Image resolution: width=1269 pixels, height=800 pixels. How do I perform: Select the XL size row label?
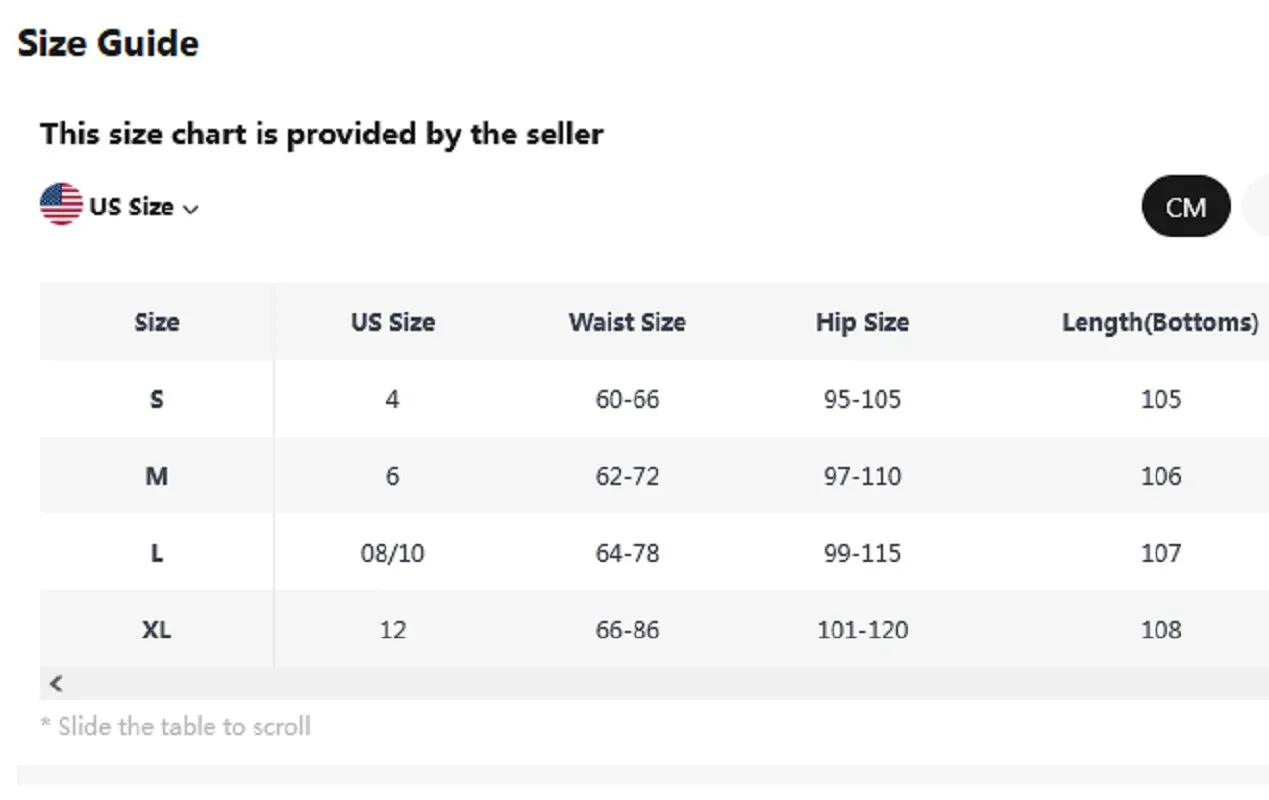[x=157, y=630]
